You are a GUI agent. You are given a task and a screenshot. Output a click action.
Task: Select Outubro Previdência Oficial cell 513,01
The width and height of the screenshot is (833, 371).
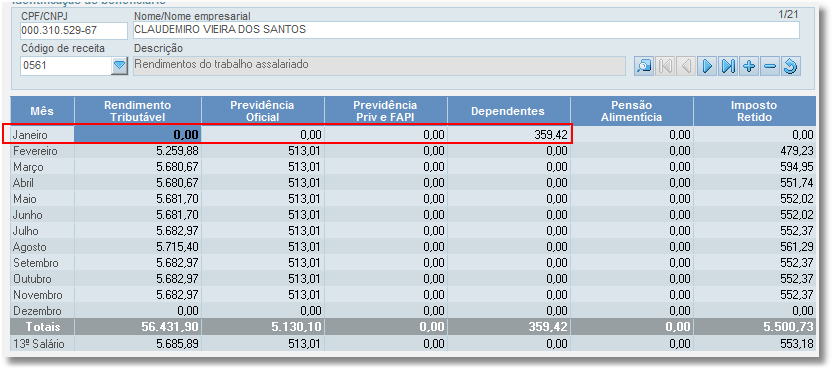pos(263,279)
